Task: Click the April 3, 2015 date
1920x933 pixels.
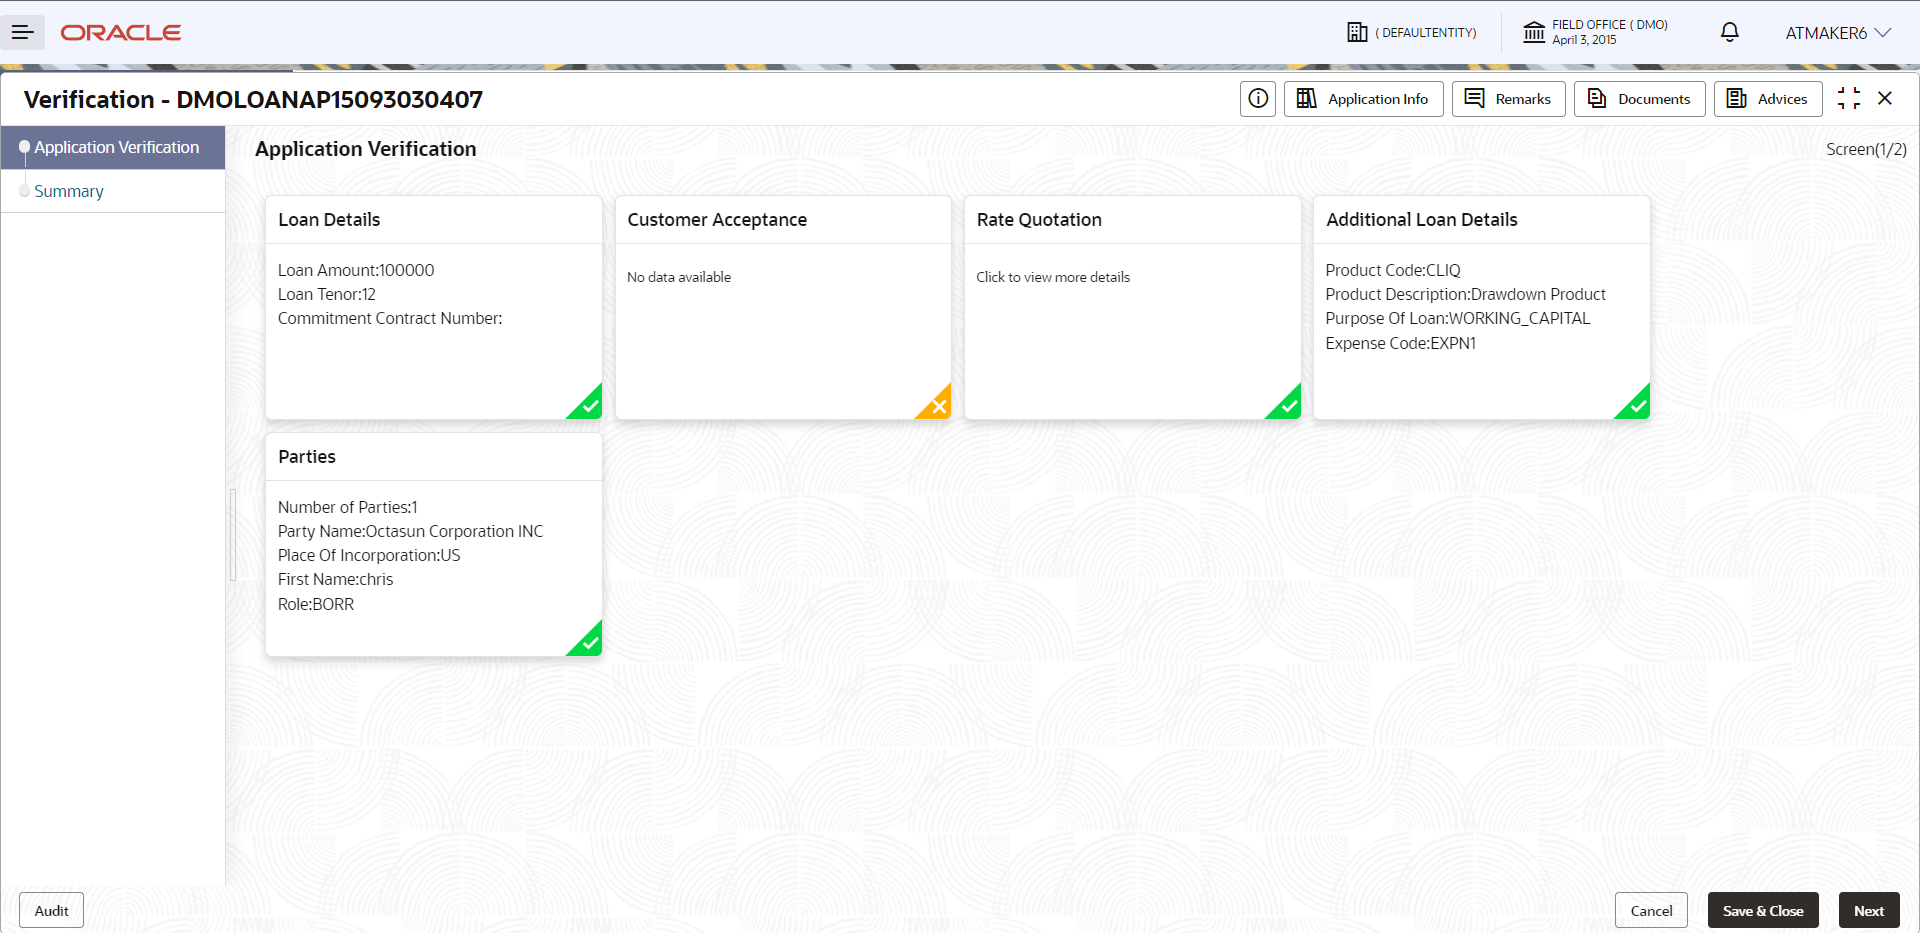Action: [x=1584, y=40]
